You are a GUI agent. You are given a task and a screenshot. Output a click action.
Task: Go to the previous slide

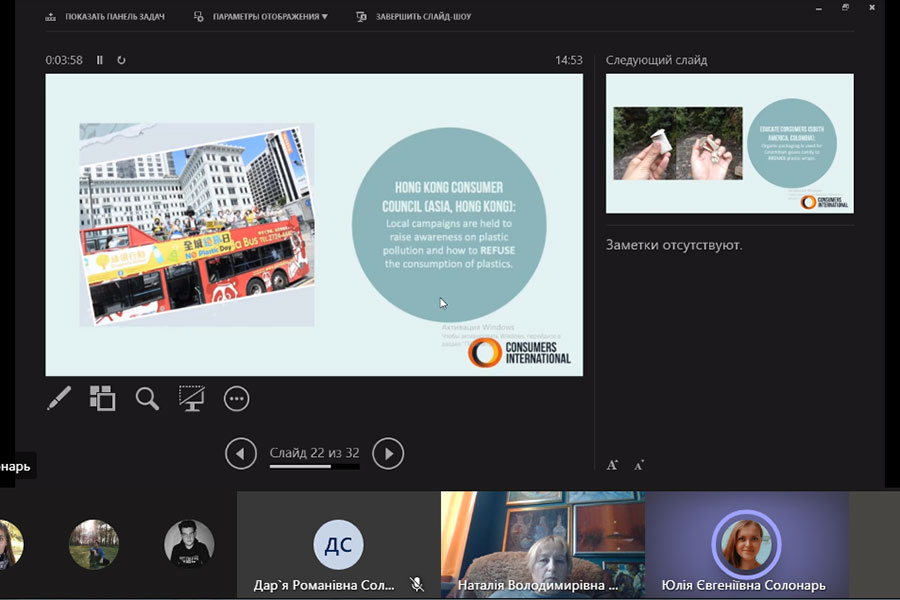241,454
